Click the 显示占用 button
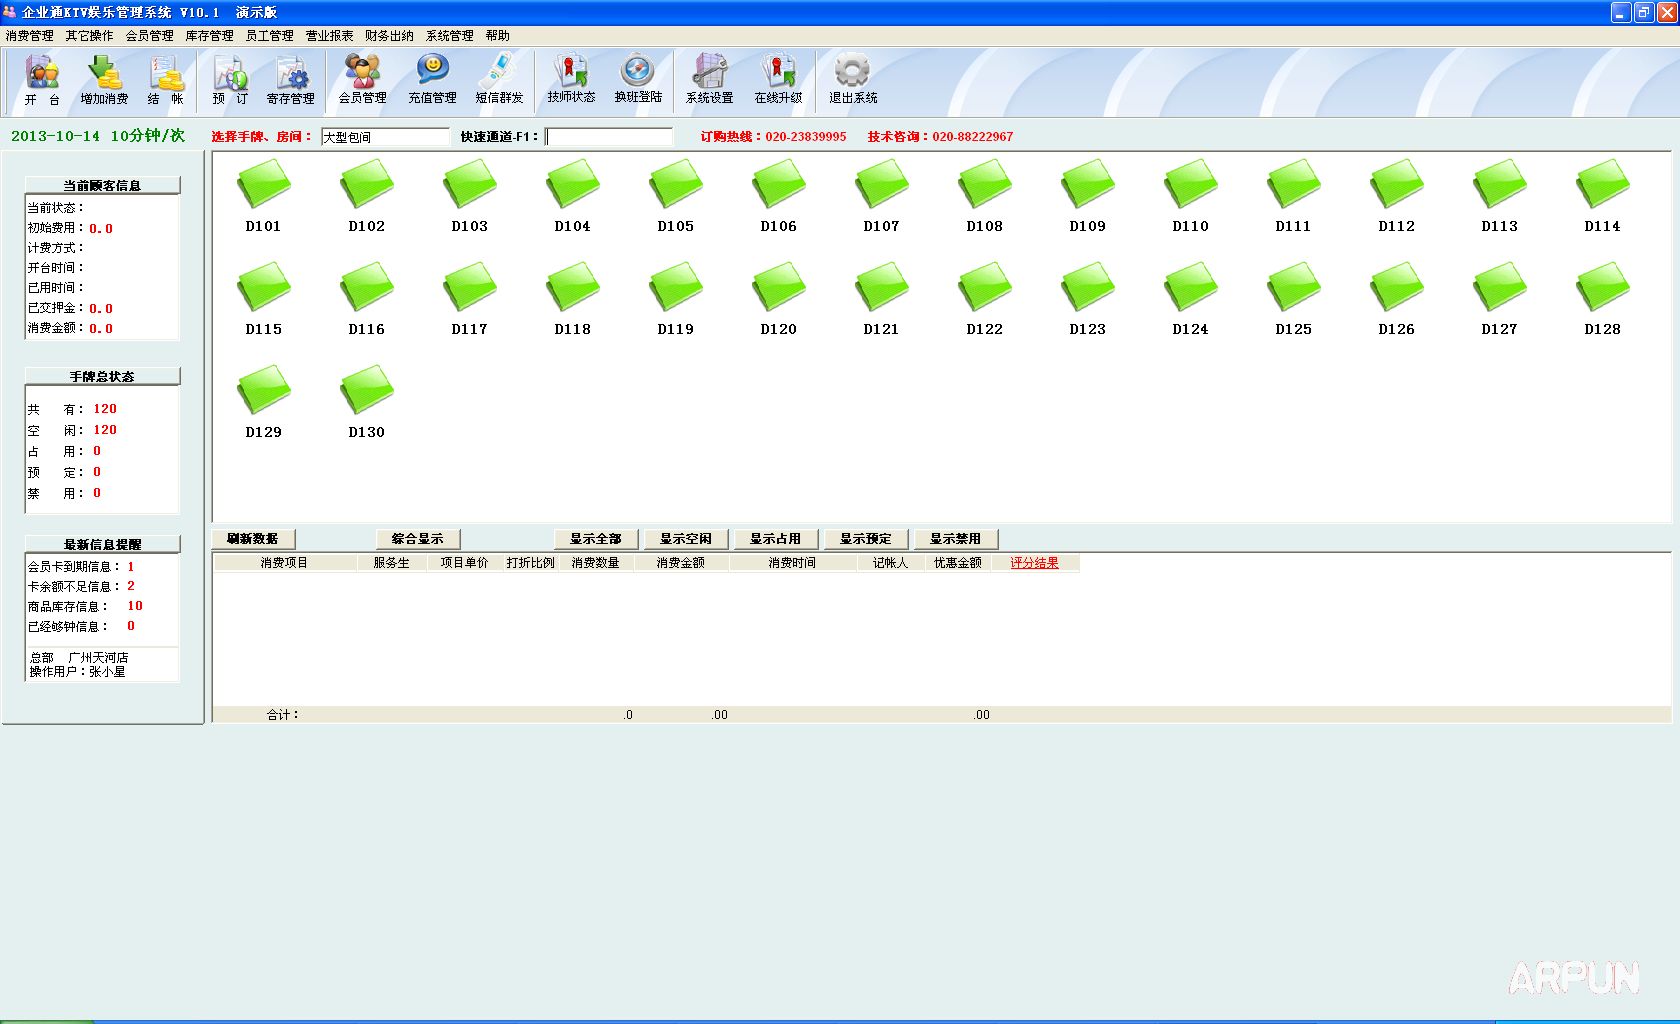This screenshot has width=1680, height=1024. [775, 539]
